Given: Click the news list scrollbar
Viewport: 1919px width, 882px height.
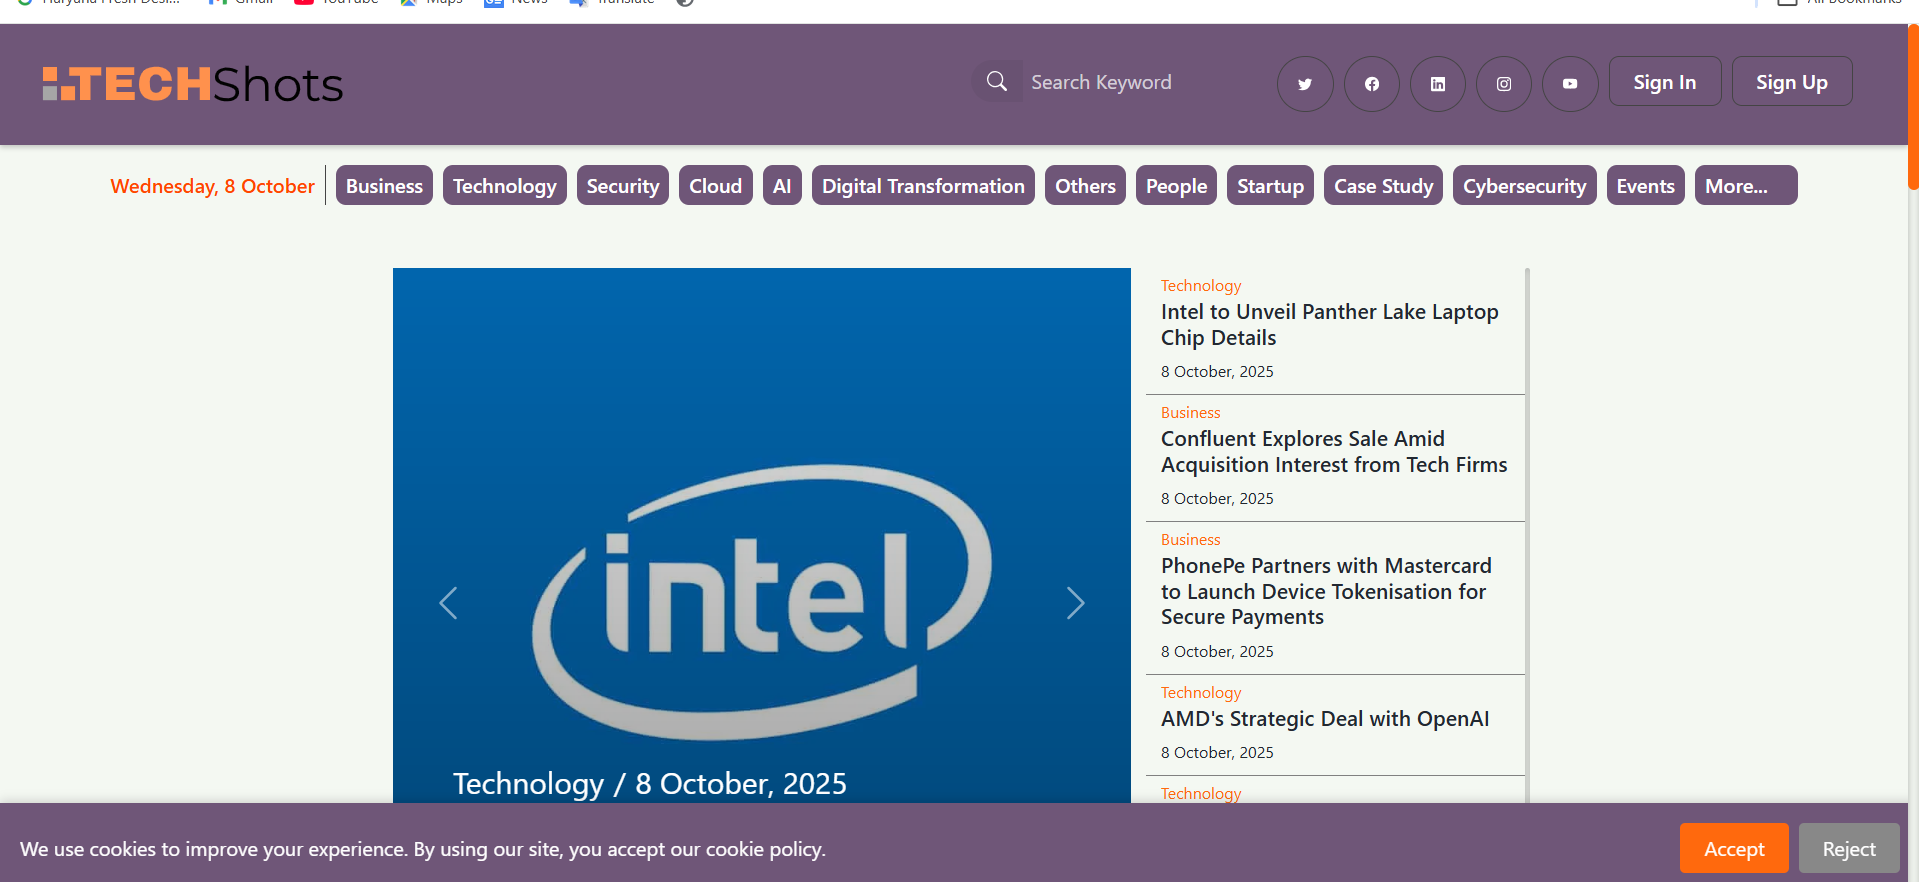Looking at the screenshot, I should click(1528, 535).
